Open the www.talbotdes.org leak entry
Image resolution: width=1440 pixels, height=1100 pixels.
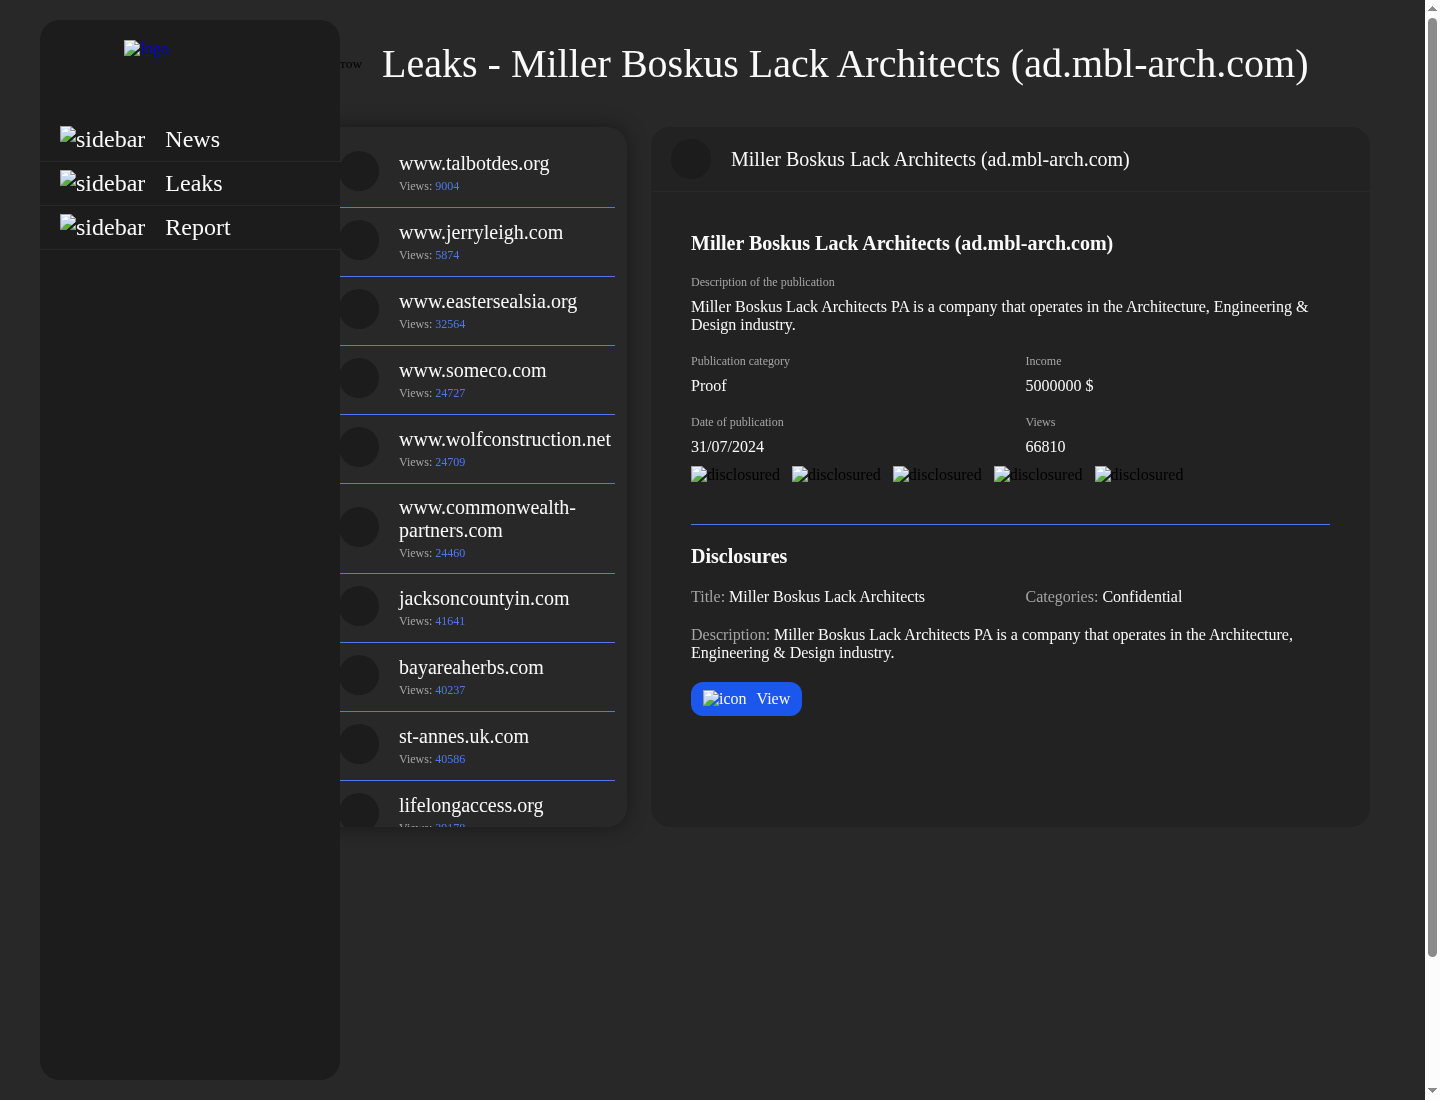point(477,173)
